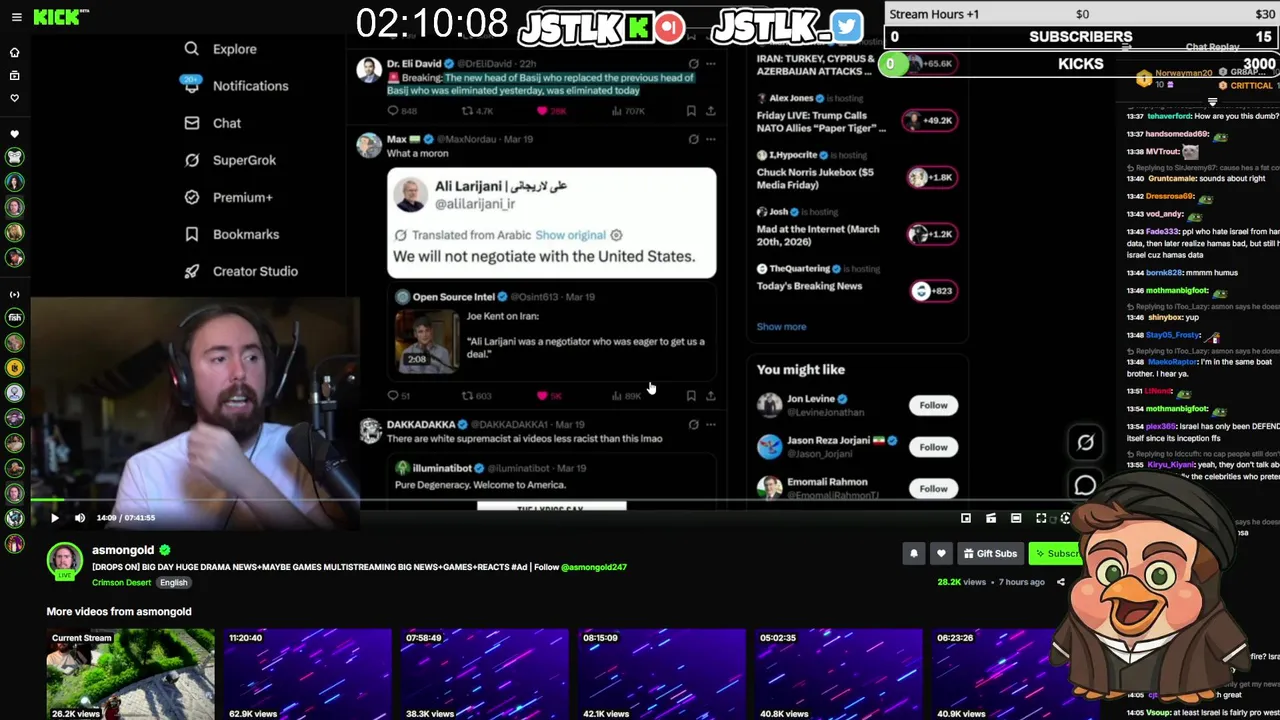Go to Kick Home in sidebar
The width and height of the screenshot is (1280, 720).
(x=14, y=52)
